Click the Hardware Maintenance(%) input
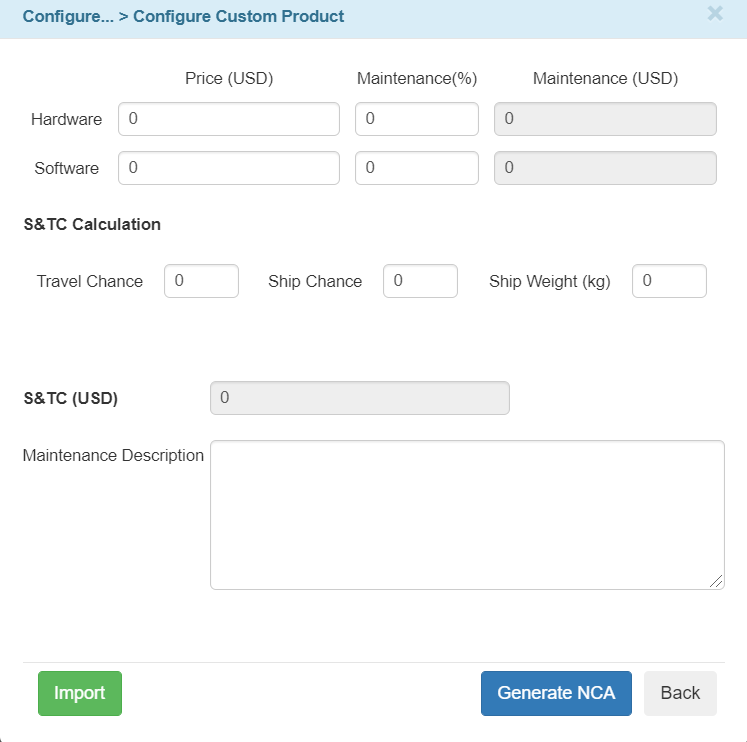Screen dimensions: 747x742 (417, 119)
